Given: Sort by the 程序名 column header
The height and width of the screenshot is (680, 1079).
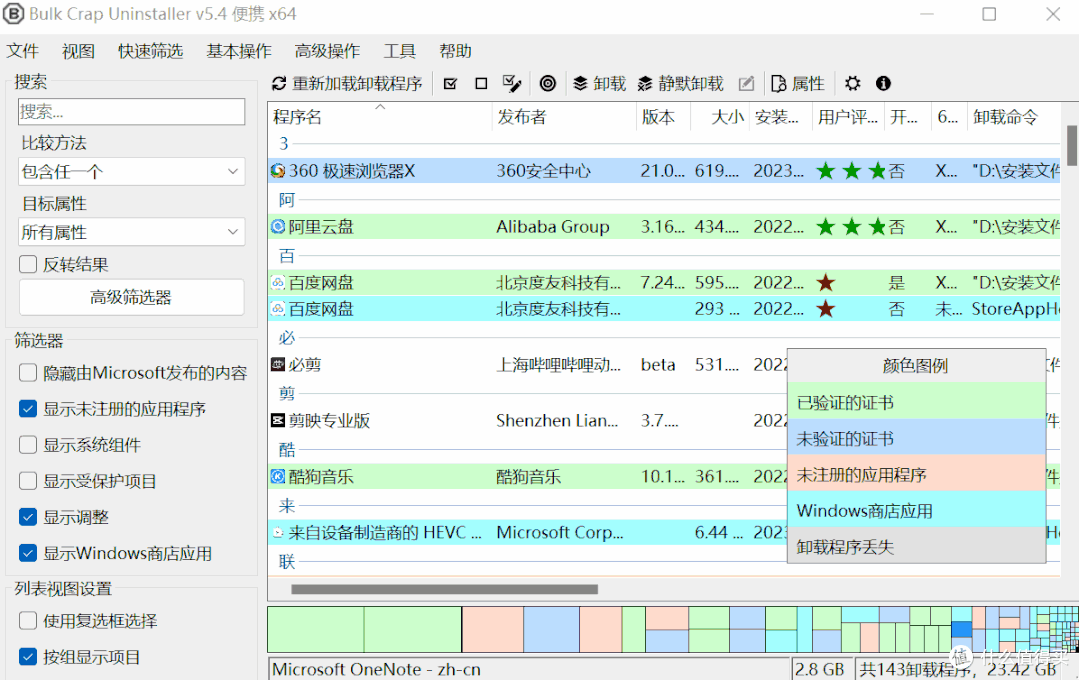Looking at the screenshot, I should (x=380, y=117).
